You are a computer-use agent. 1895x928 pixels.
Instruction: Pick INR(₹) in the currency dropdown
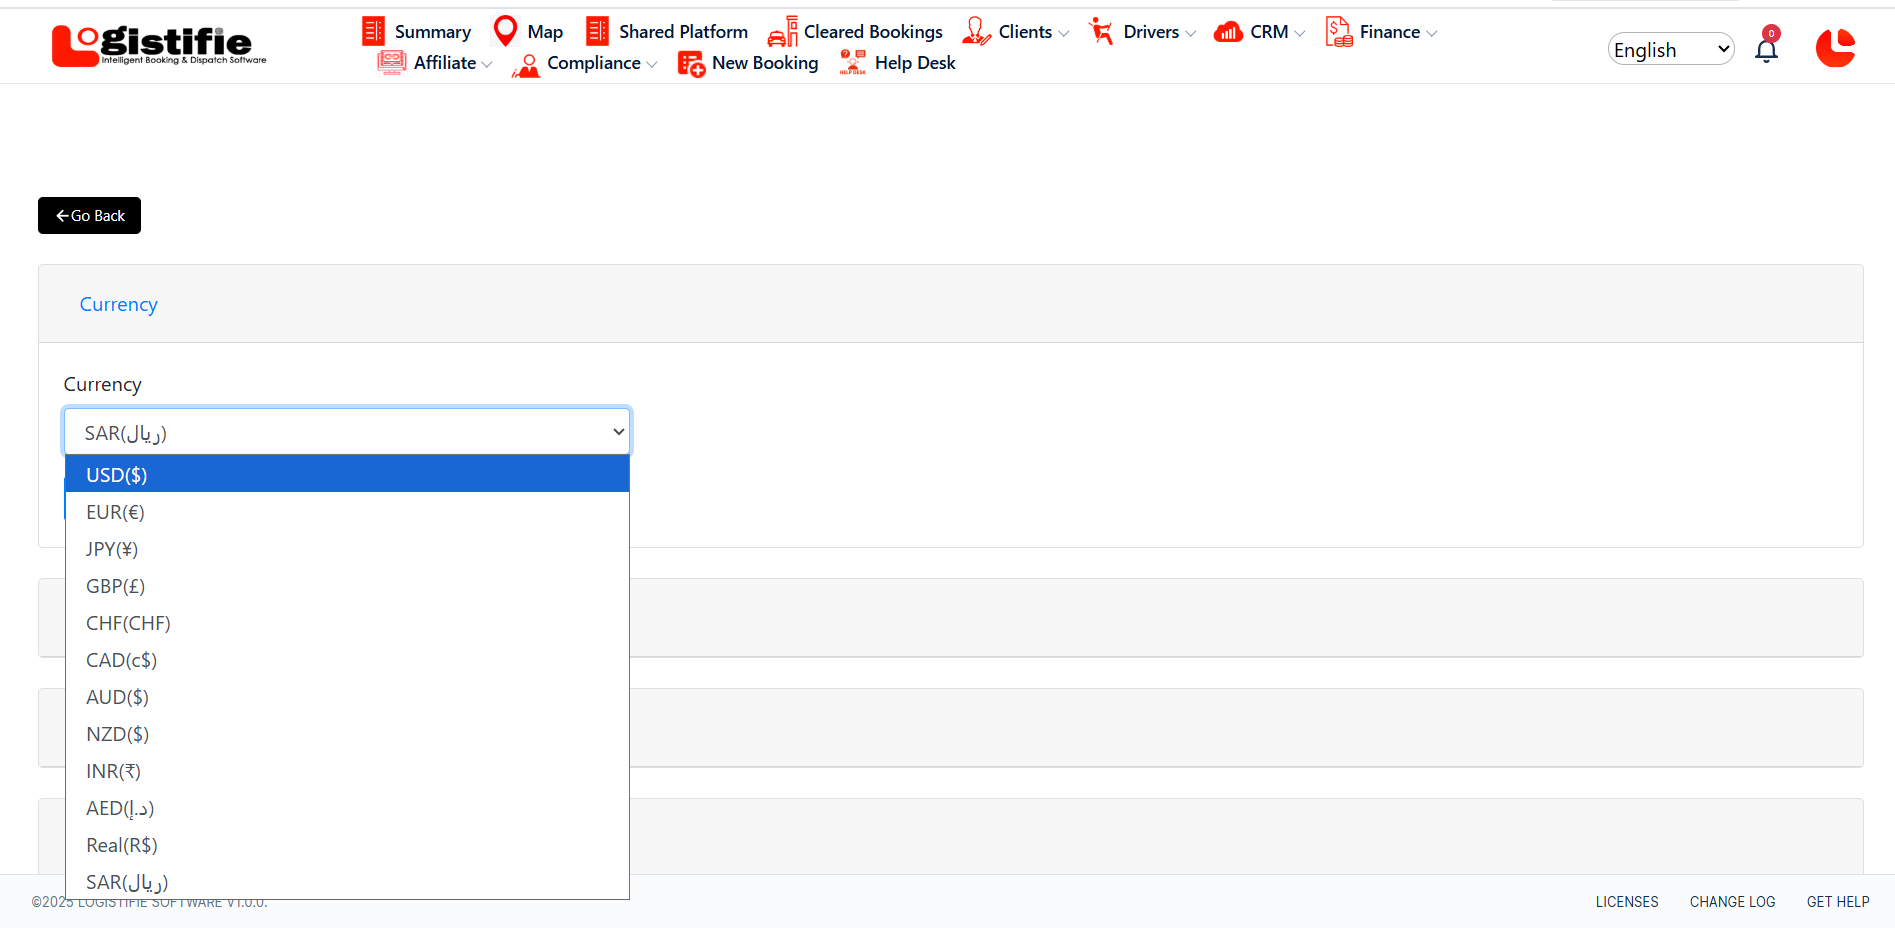114,771
